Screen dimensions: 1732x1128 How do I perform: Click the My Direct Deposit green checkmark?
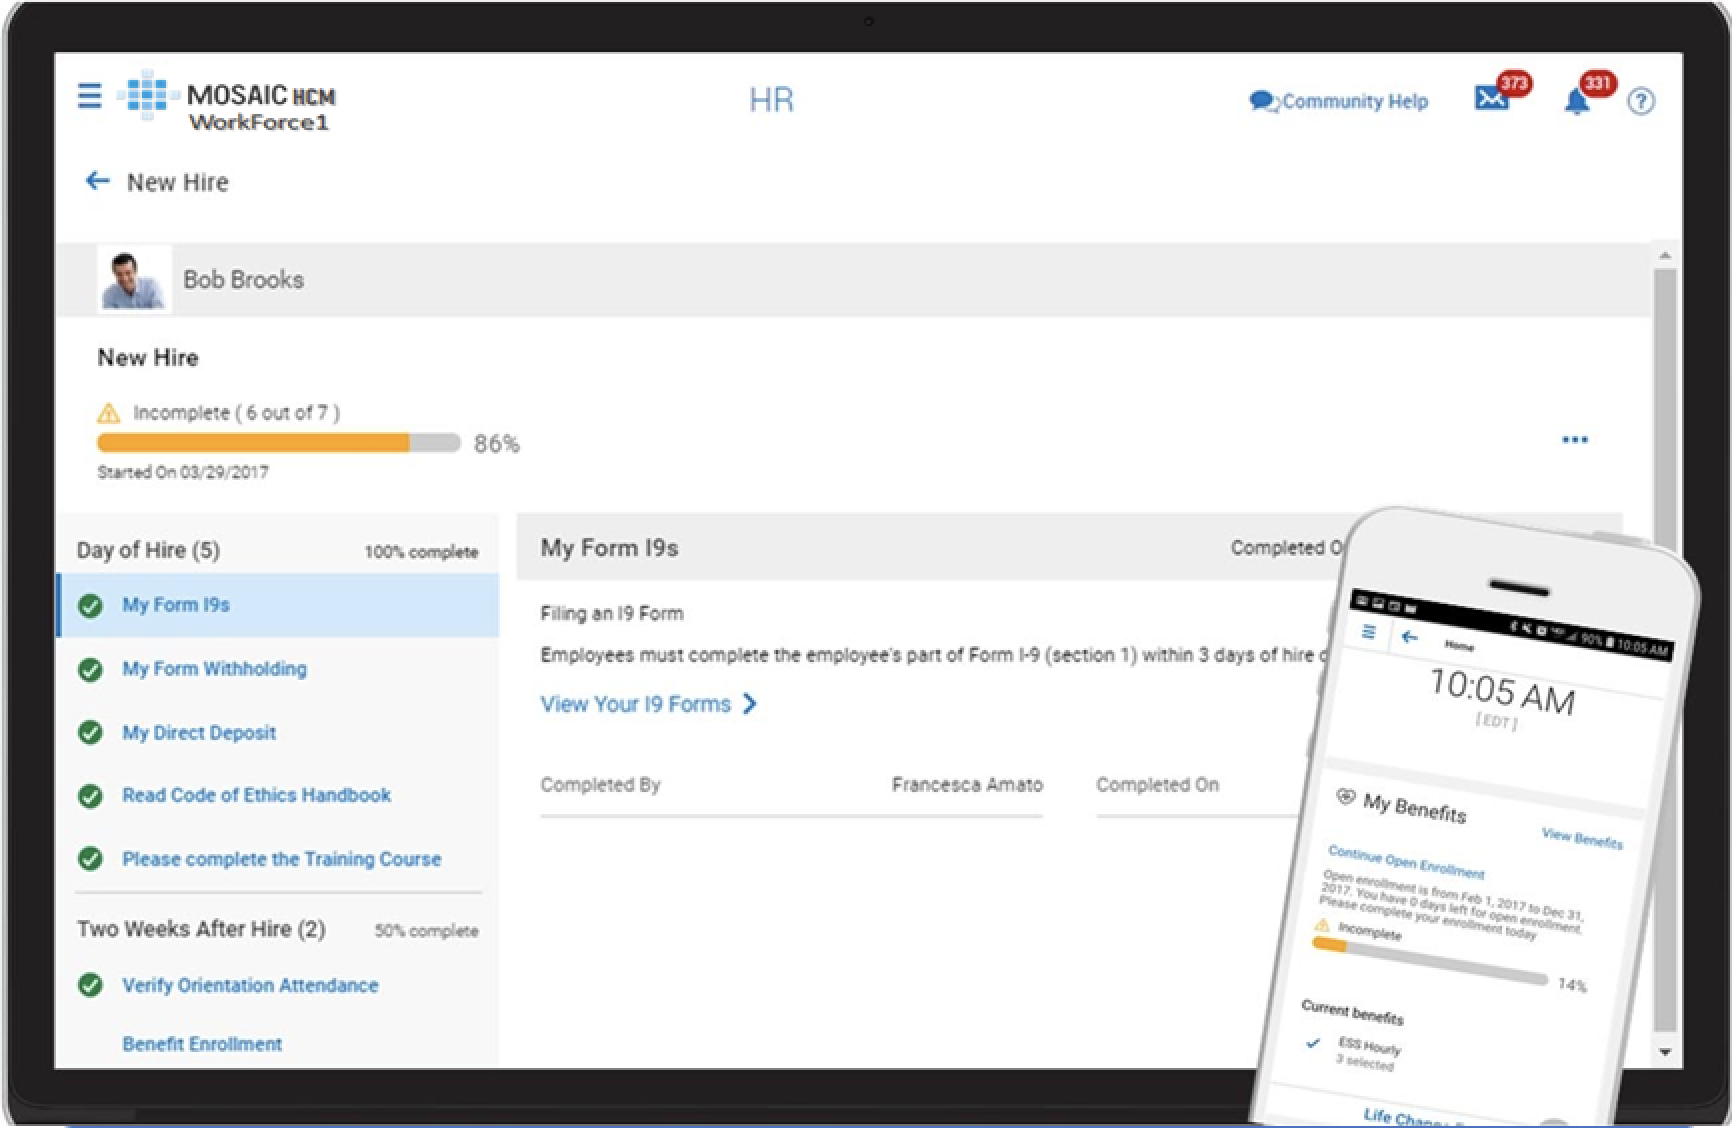coord(90,733)
